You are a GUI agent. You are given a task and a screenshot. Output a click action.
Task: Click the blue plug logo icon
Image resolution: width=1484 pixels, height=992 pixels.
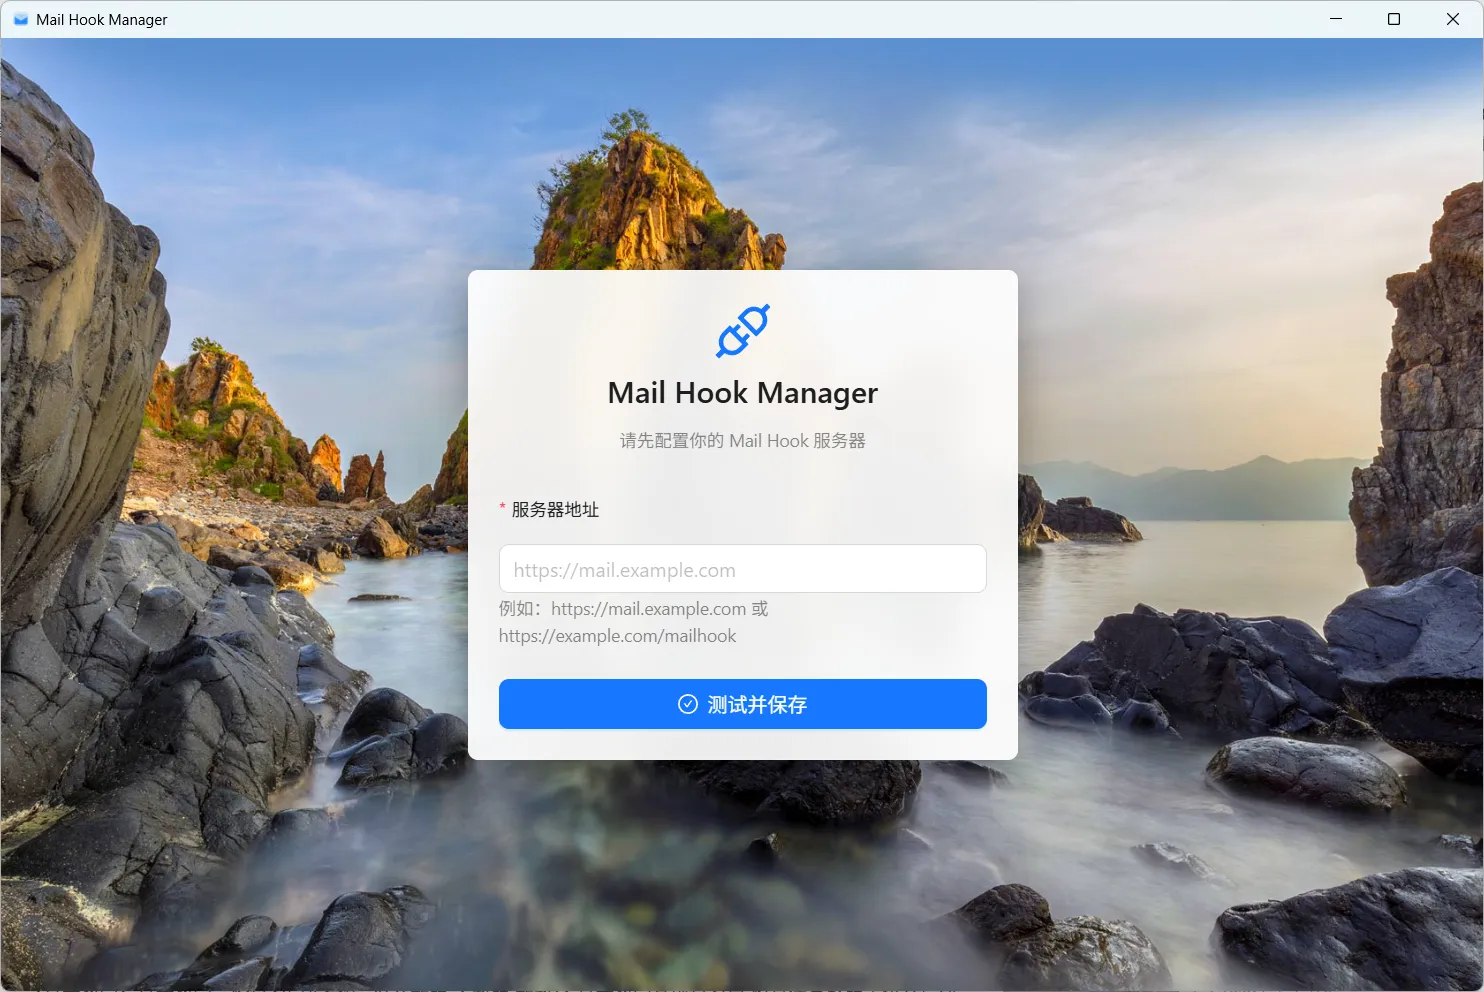click(x=743, y=331)
